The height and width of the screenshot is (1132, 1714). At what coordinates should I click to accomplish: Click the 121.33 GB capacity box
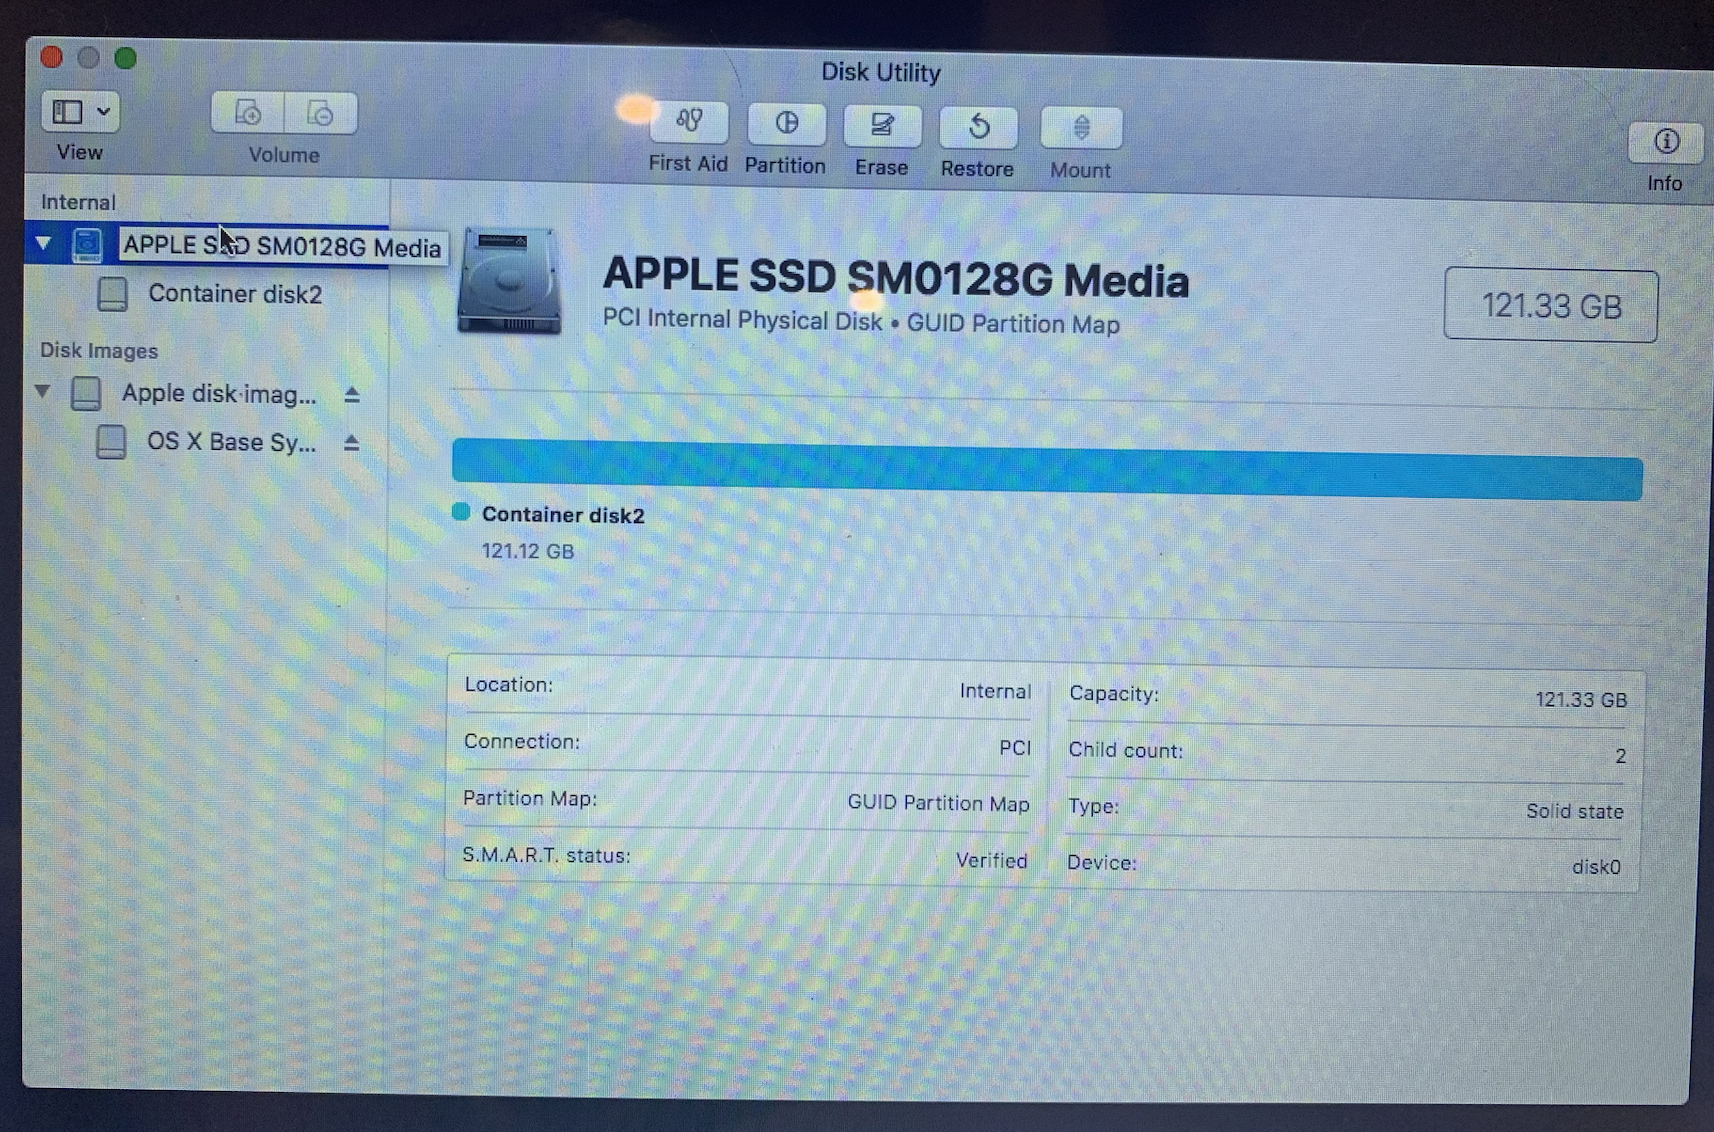tap(1551, 305)
